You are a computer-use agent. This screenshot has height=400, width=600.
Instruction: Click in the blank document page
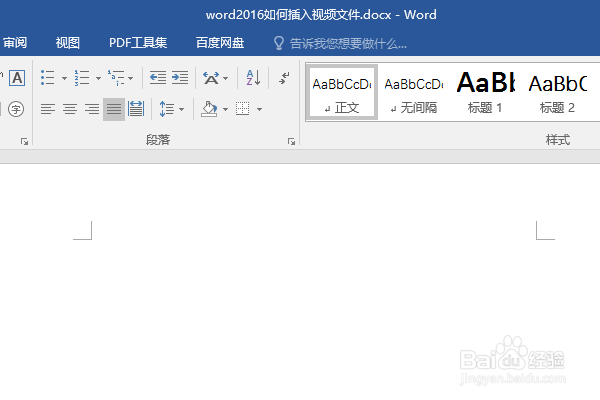[x=300, y=283]
